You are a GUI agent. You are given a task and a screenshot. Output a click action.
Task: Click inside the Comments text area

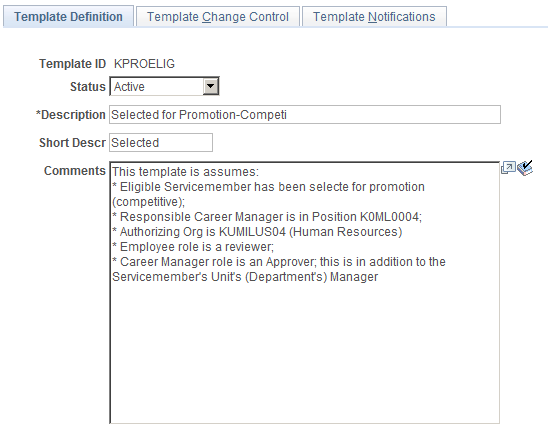[x=305, y=293]
